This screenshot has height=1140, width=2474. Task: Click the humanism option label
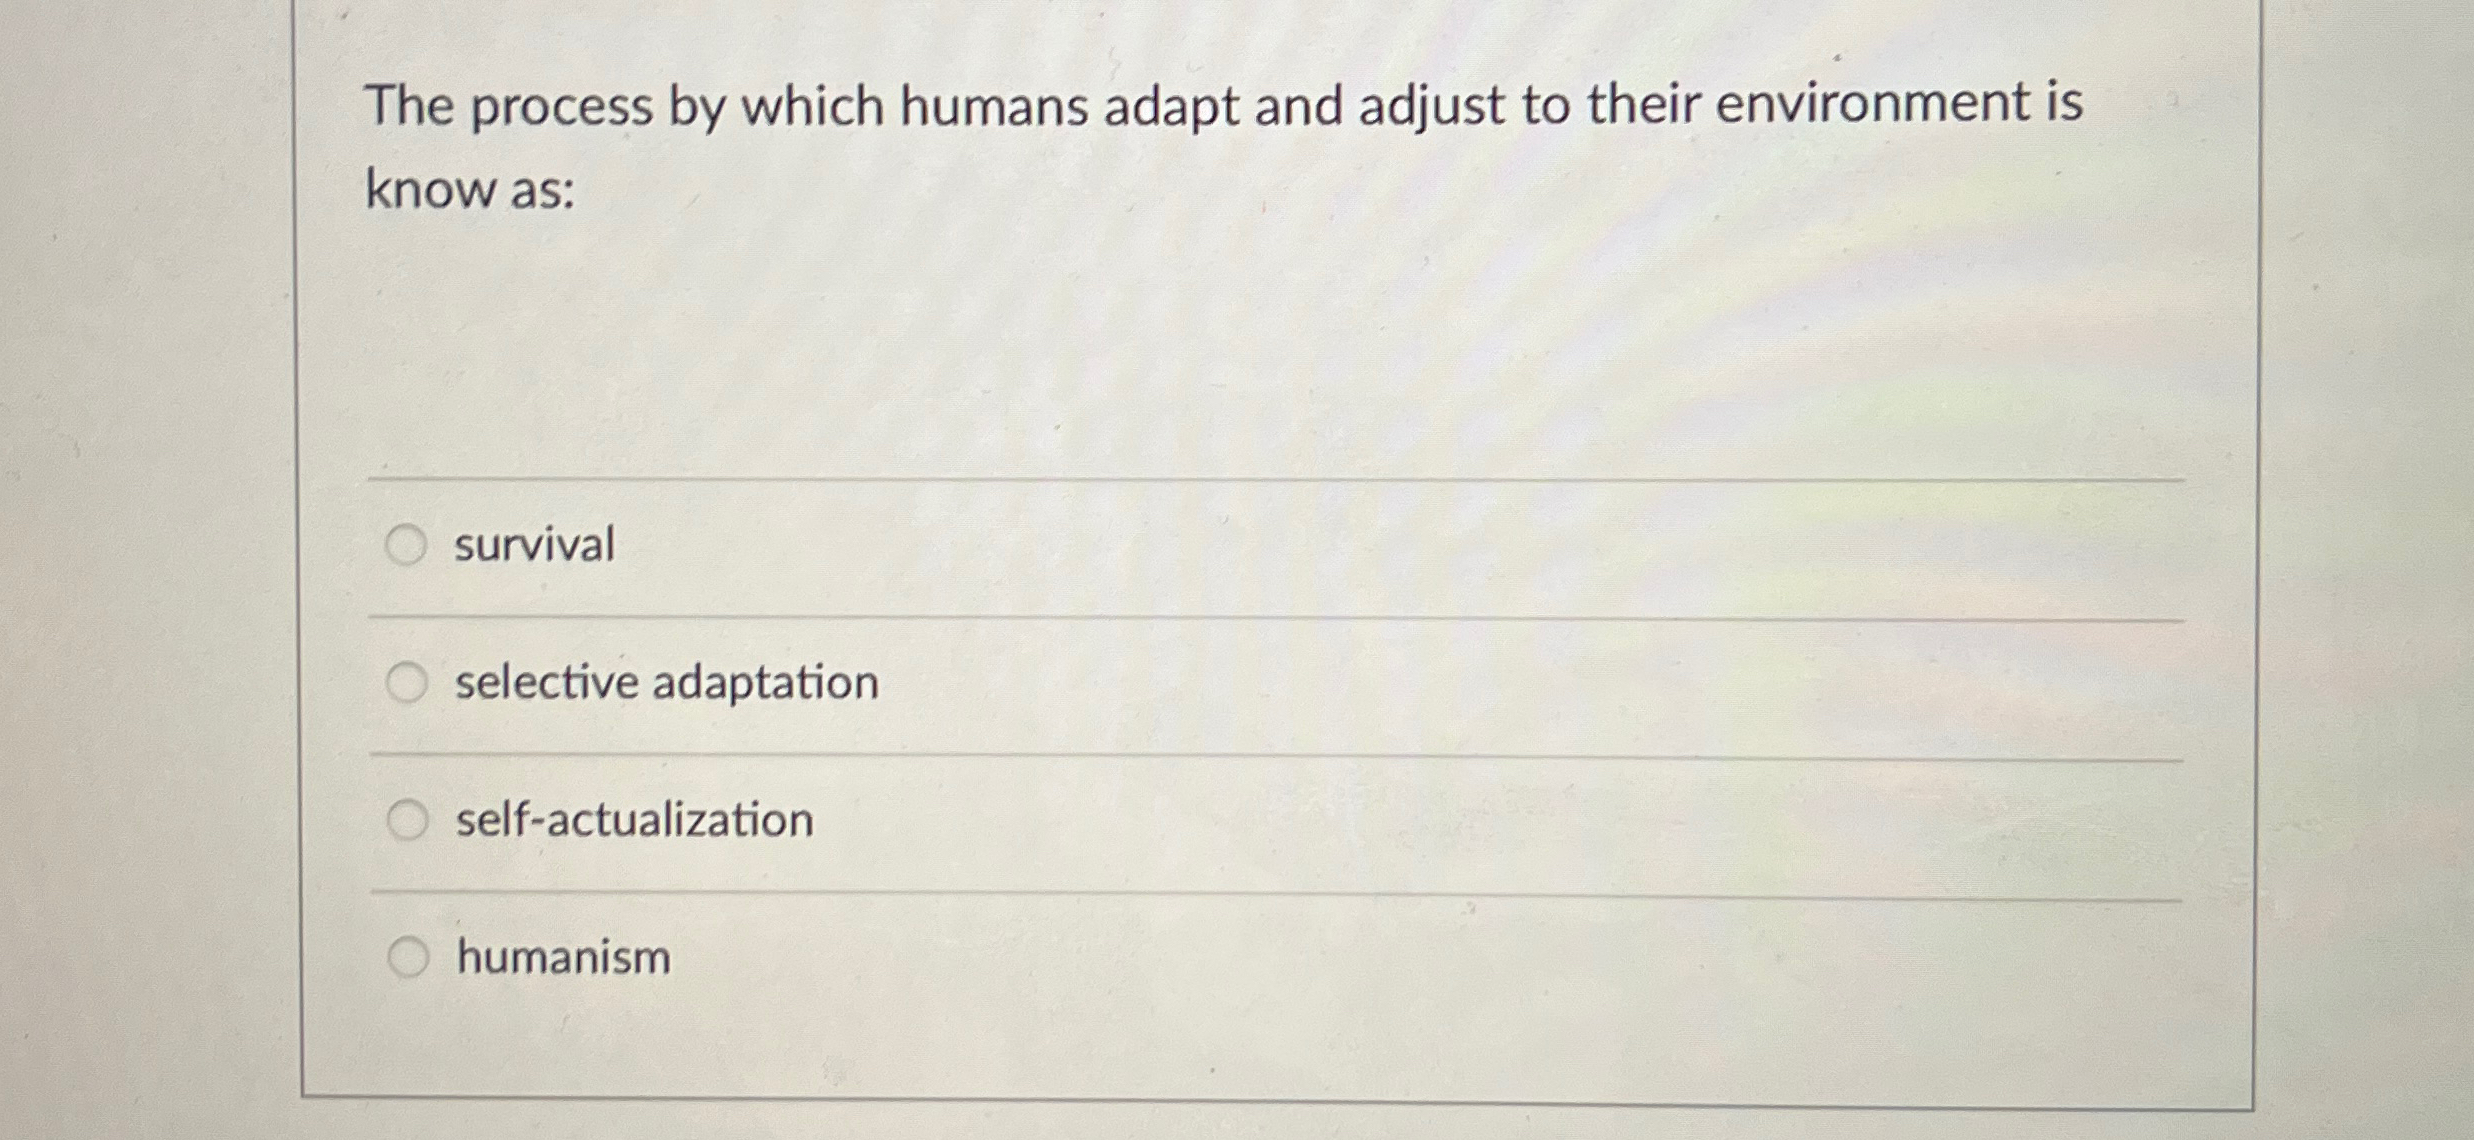point(562,958)
